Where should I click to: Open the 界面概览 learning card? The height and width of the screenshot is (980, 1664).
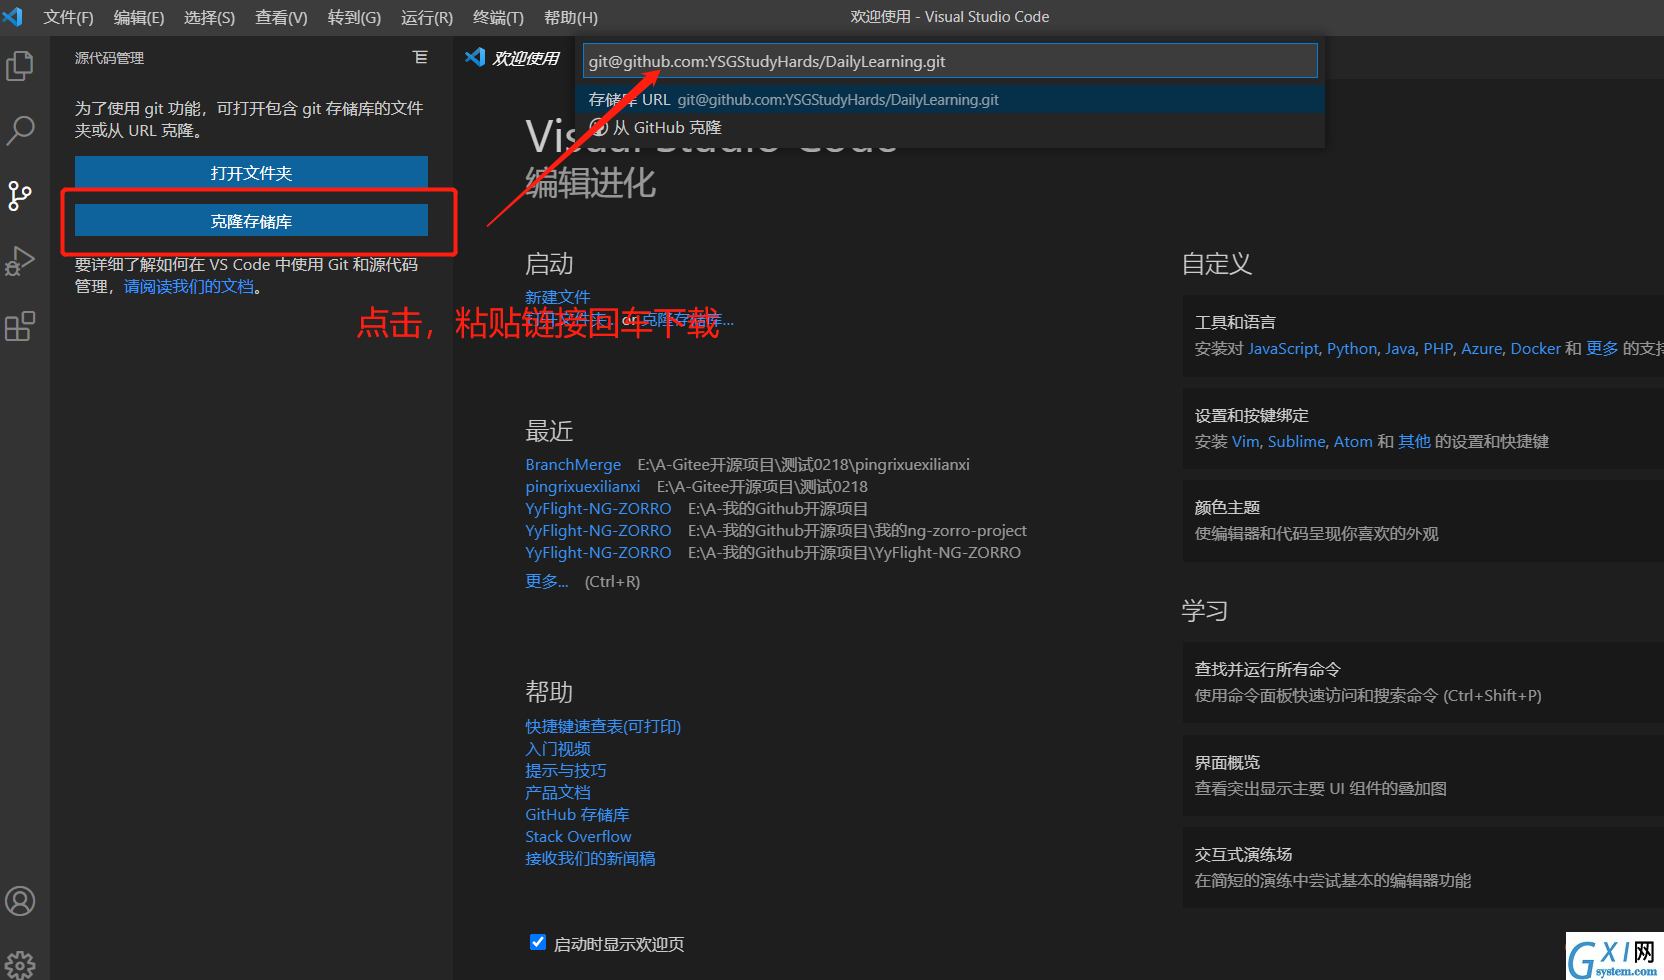pos(1423,775)
